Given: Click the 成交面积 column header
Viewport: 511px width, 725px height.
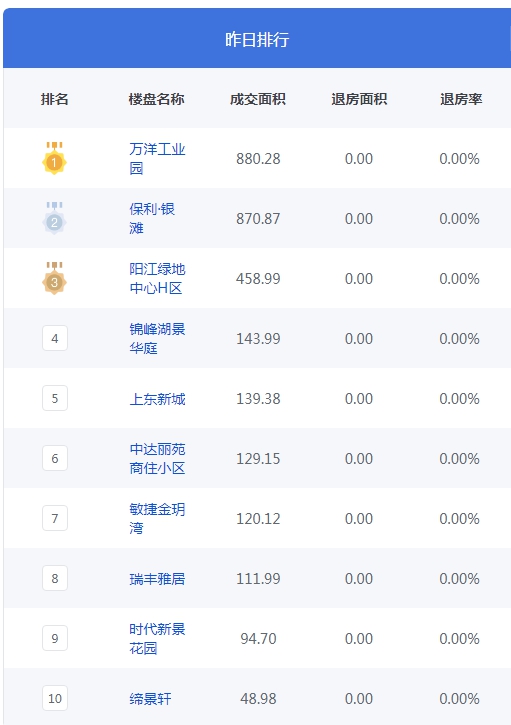Looking at the screenshot, I should 258,99.
